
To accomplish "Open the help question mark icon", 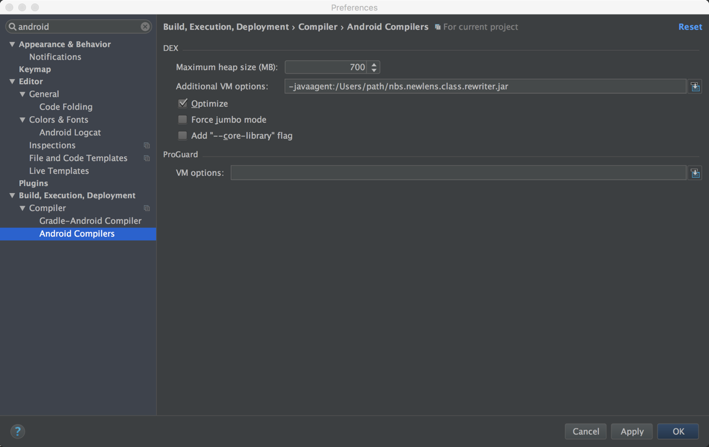I will coord(17,431).
